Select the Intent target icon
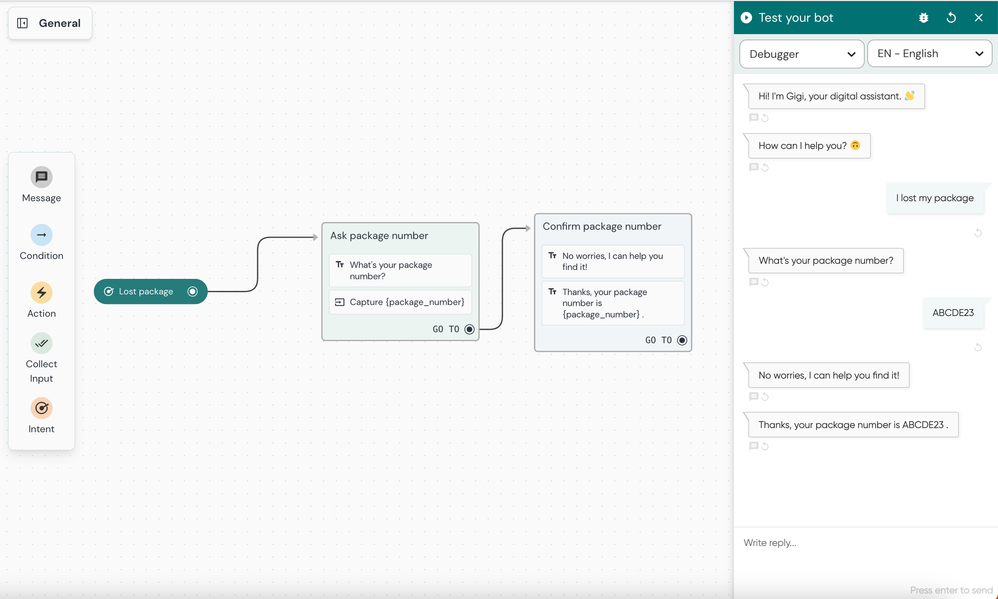The image size is (998, 599). [41, 408]
